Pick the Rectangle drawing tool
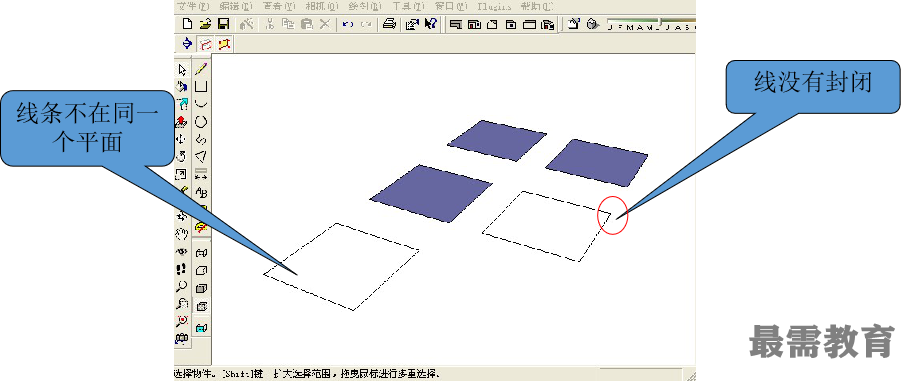The image size is (901, 381). pyautogui.click(x=201, y=87)
